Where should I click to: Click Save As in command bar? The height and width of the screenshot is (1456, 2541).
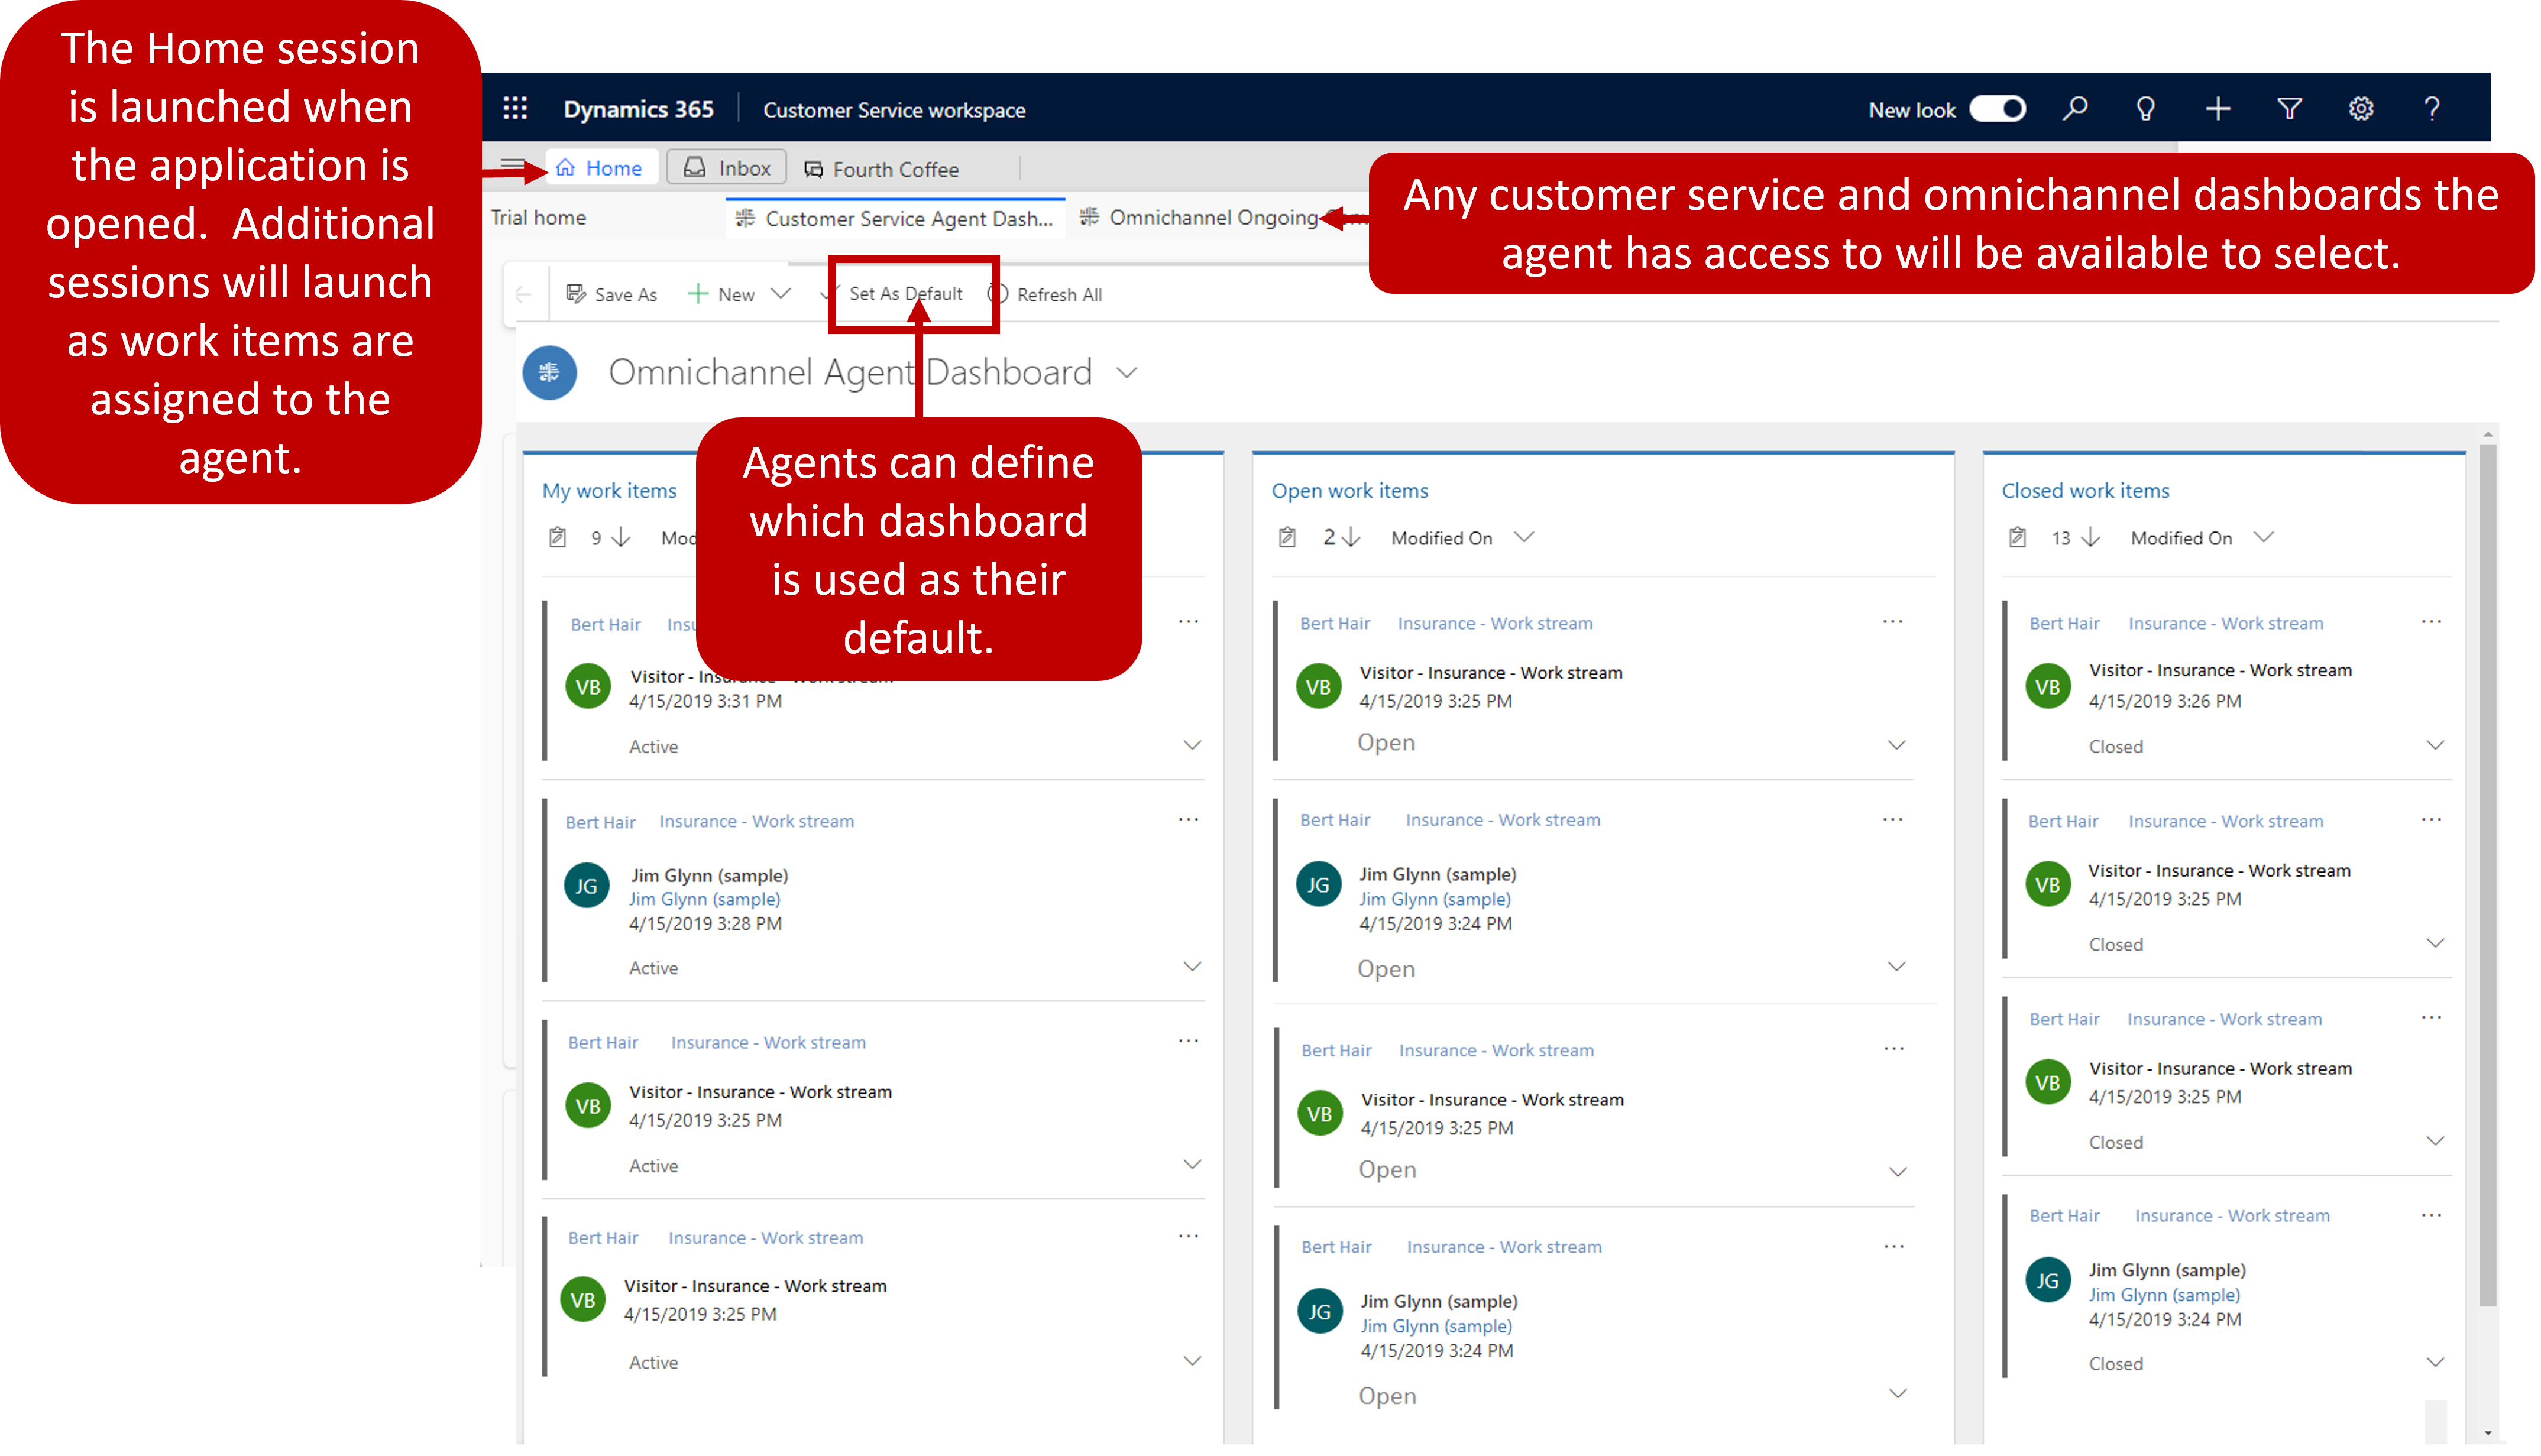click(611, 294)
